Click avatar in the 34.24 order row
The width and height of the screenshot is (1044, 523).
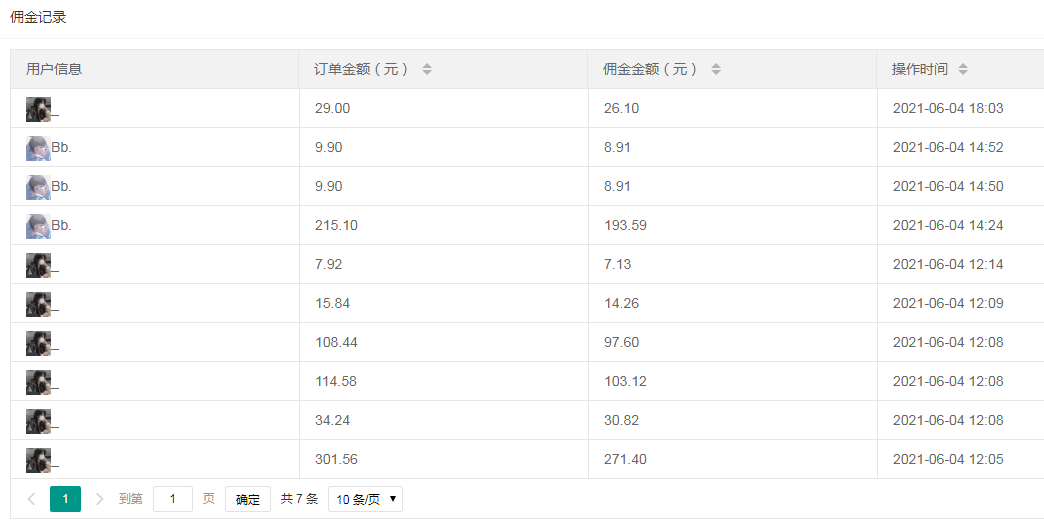[x=38, y=421]
